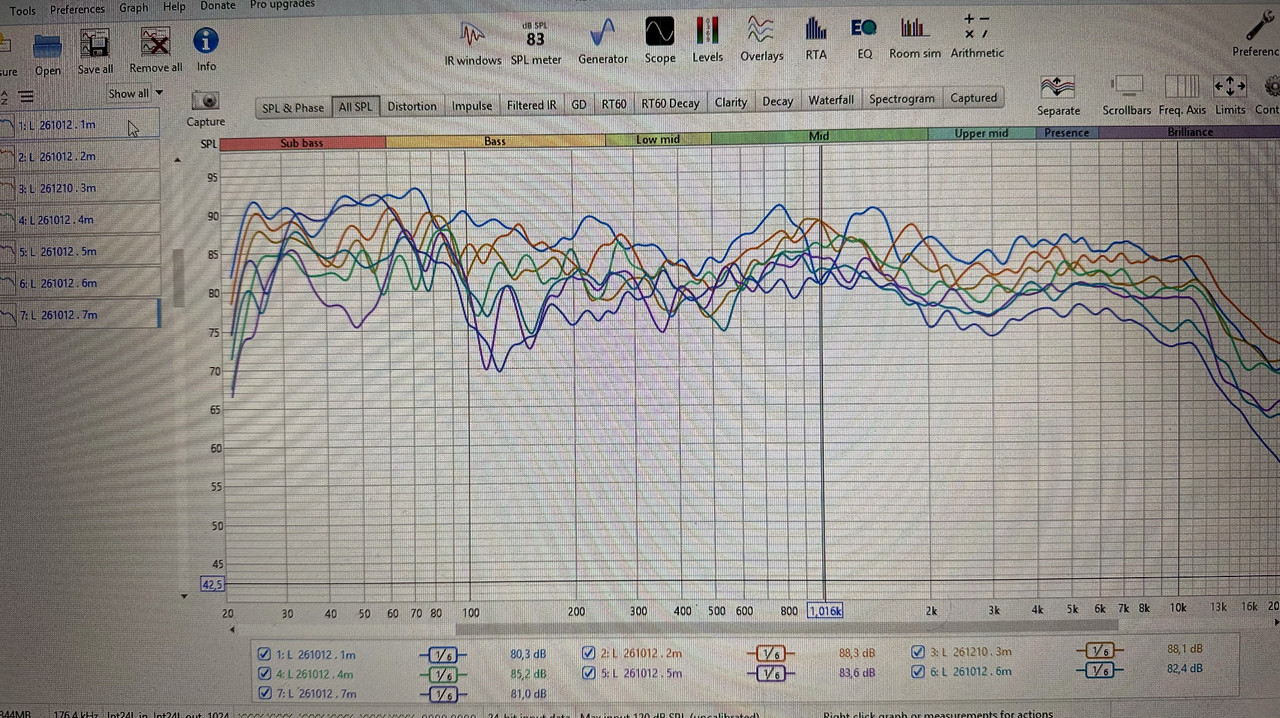Uncheck the 5: L 261012 . 5m trace
Image resolution: width=1280 pixels, height=718 pixels.
589,673
